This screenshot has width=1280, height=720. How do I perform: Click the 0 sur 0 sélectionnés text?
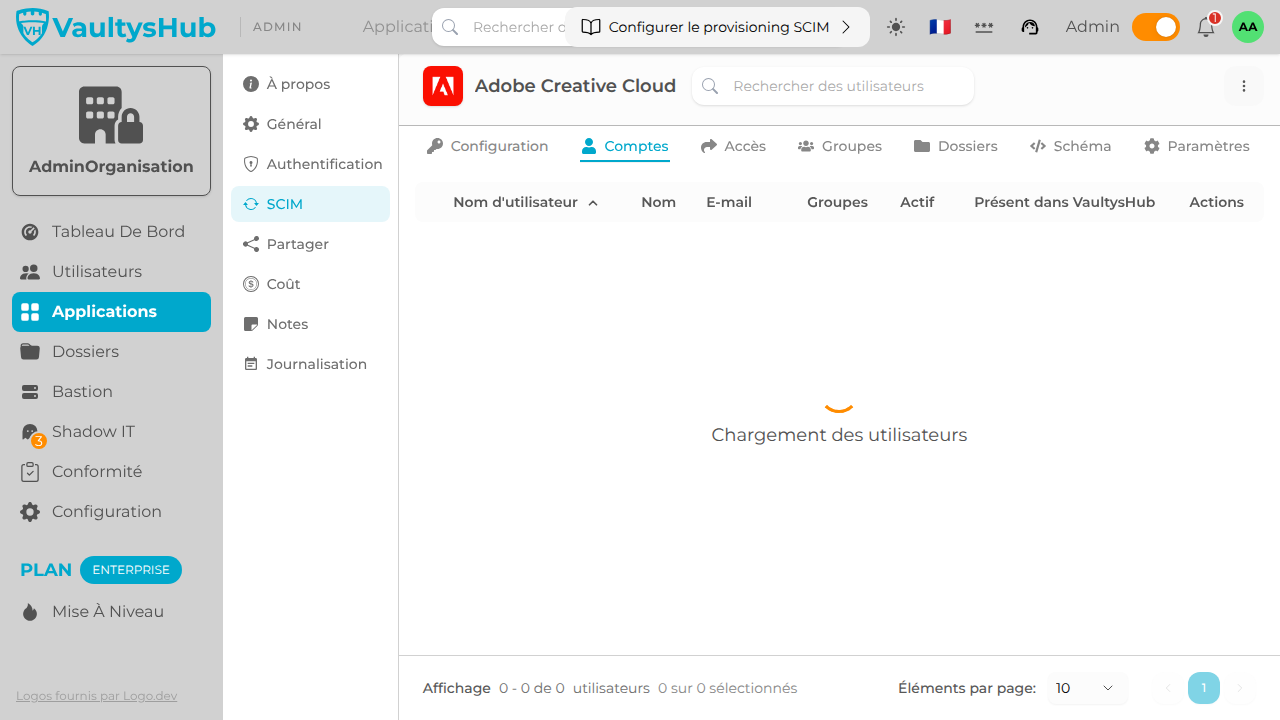click(x=728, y=688)
